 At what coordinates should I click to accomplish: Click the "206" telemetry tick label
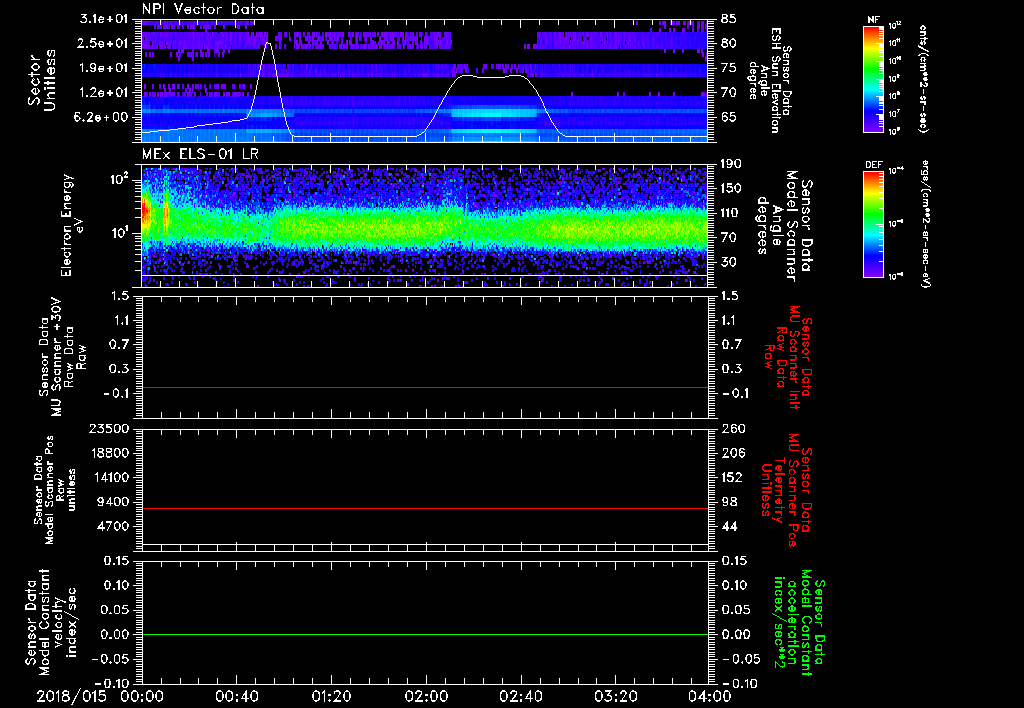[733, 453]
